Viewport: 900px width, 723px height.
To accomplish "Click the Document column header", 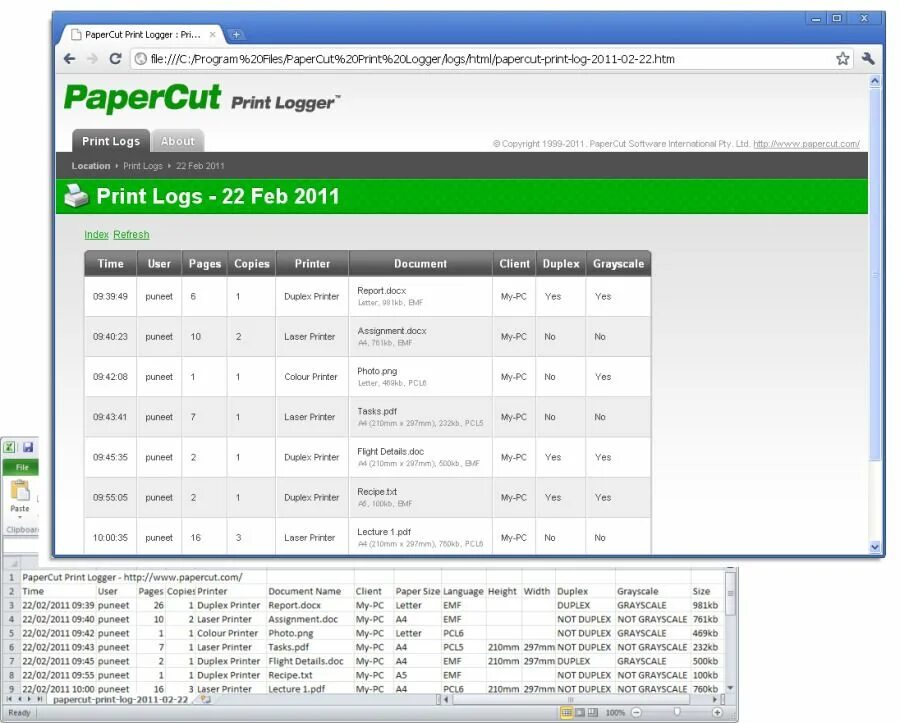I will 420,263.
